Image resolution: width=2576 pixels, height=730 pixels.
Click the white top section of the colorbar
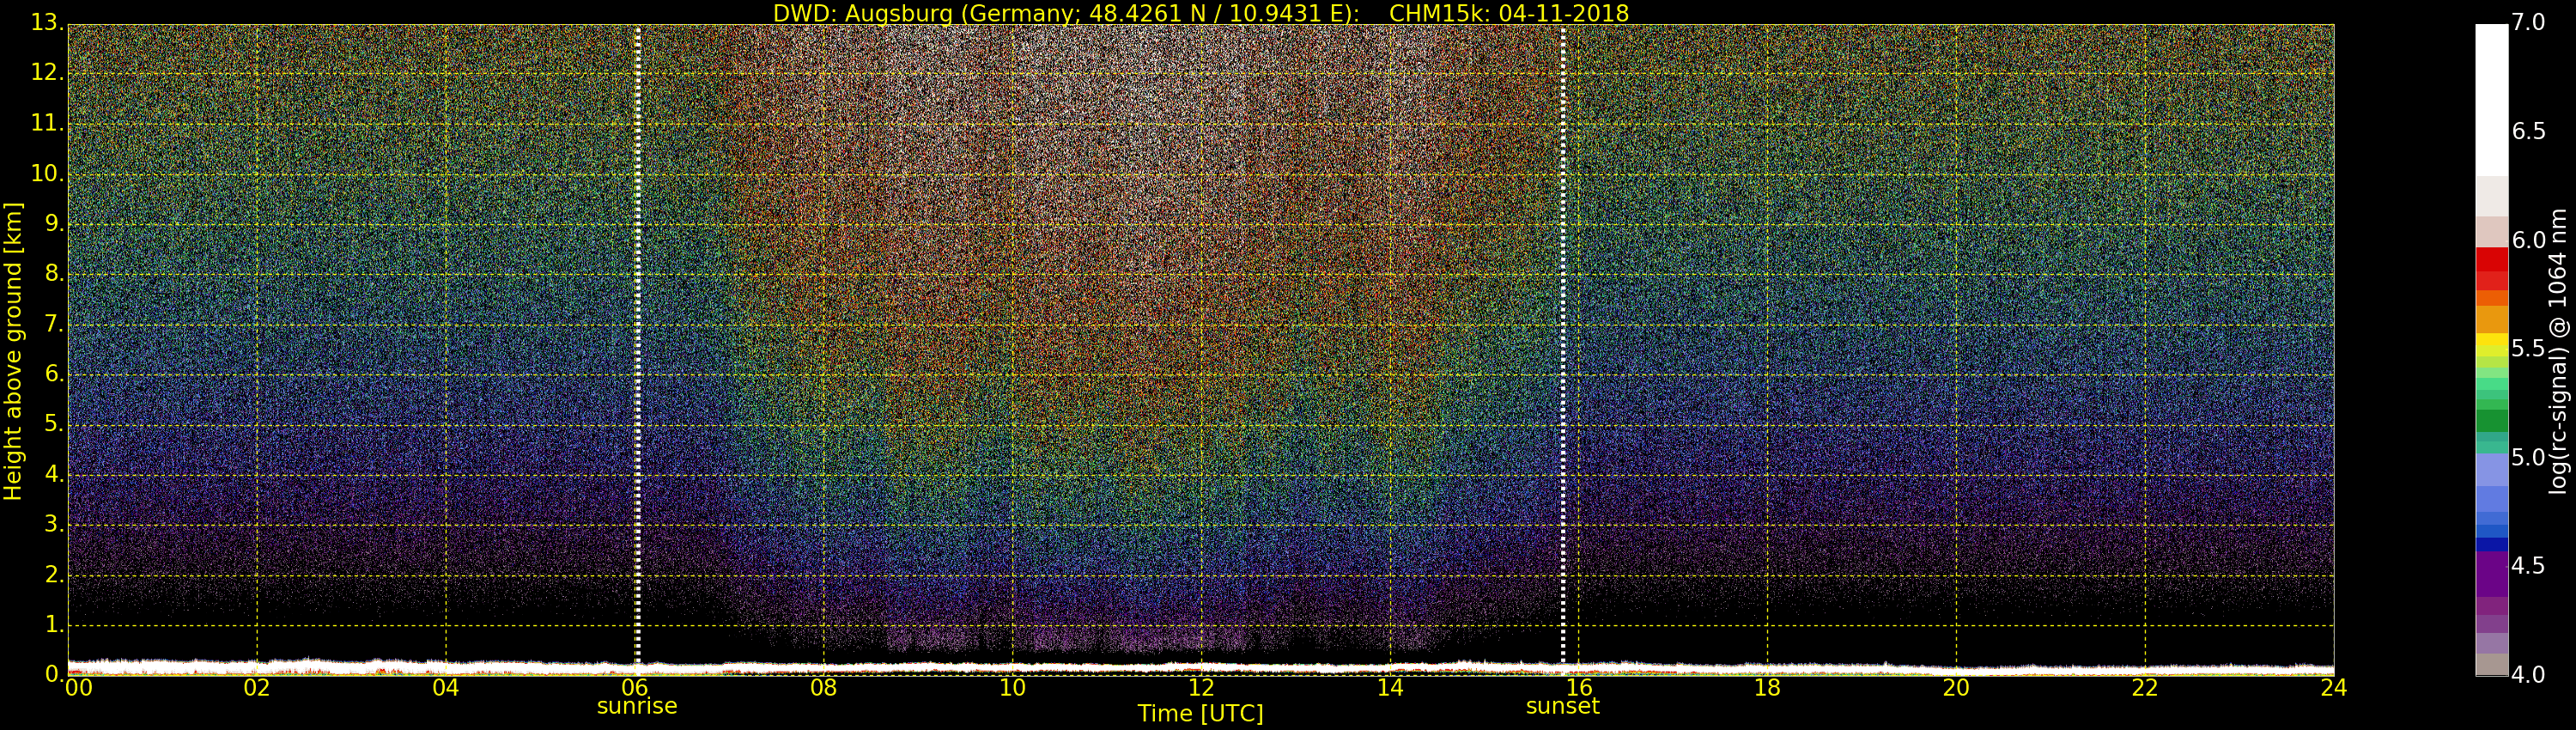(2491, 100)
